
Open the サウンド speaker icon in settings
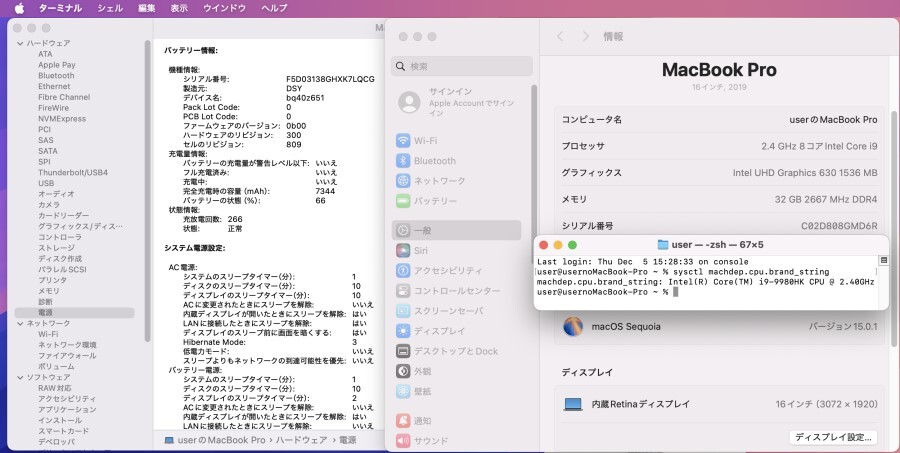[x=403, y=441]
